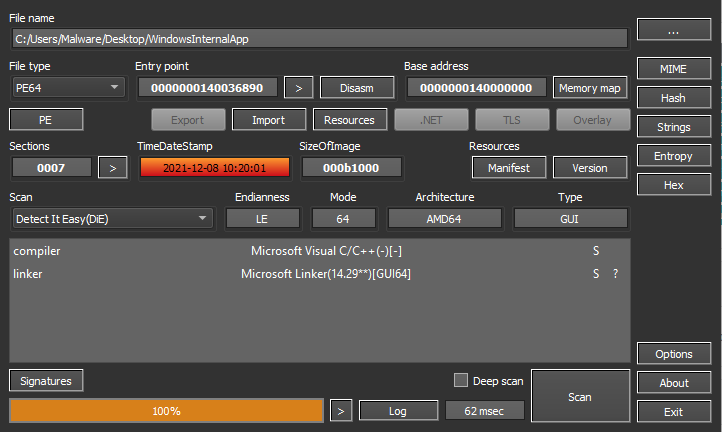Click the 'S' marker on linker row
722x432 pixels.
[596, 274]
